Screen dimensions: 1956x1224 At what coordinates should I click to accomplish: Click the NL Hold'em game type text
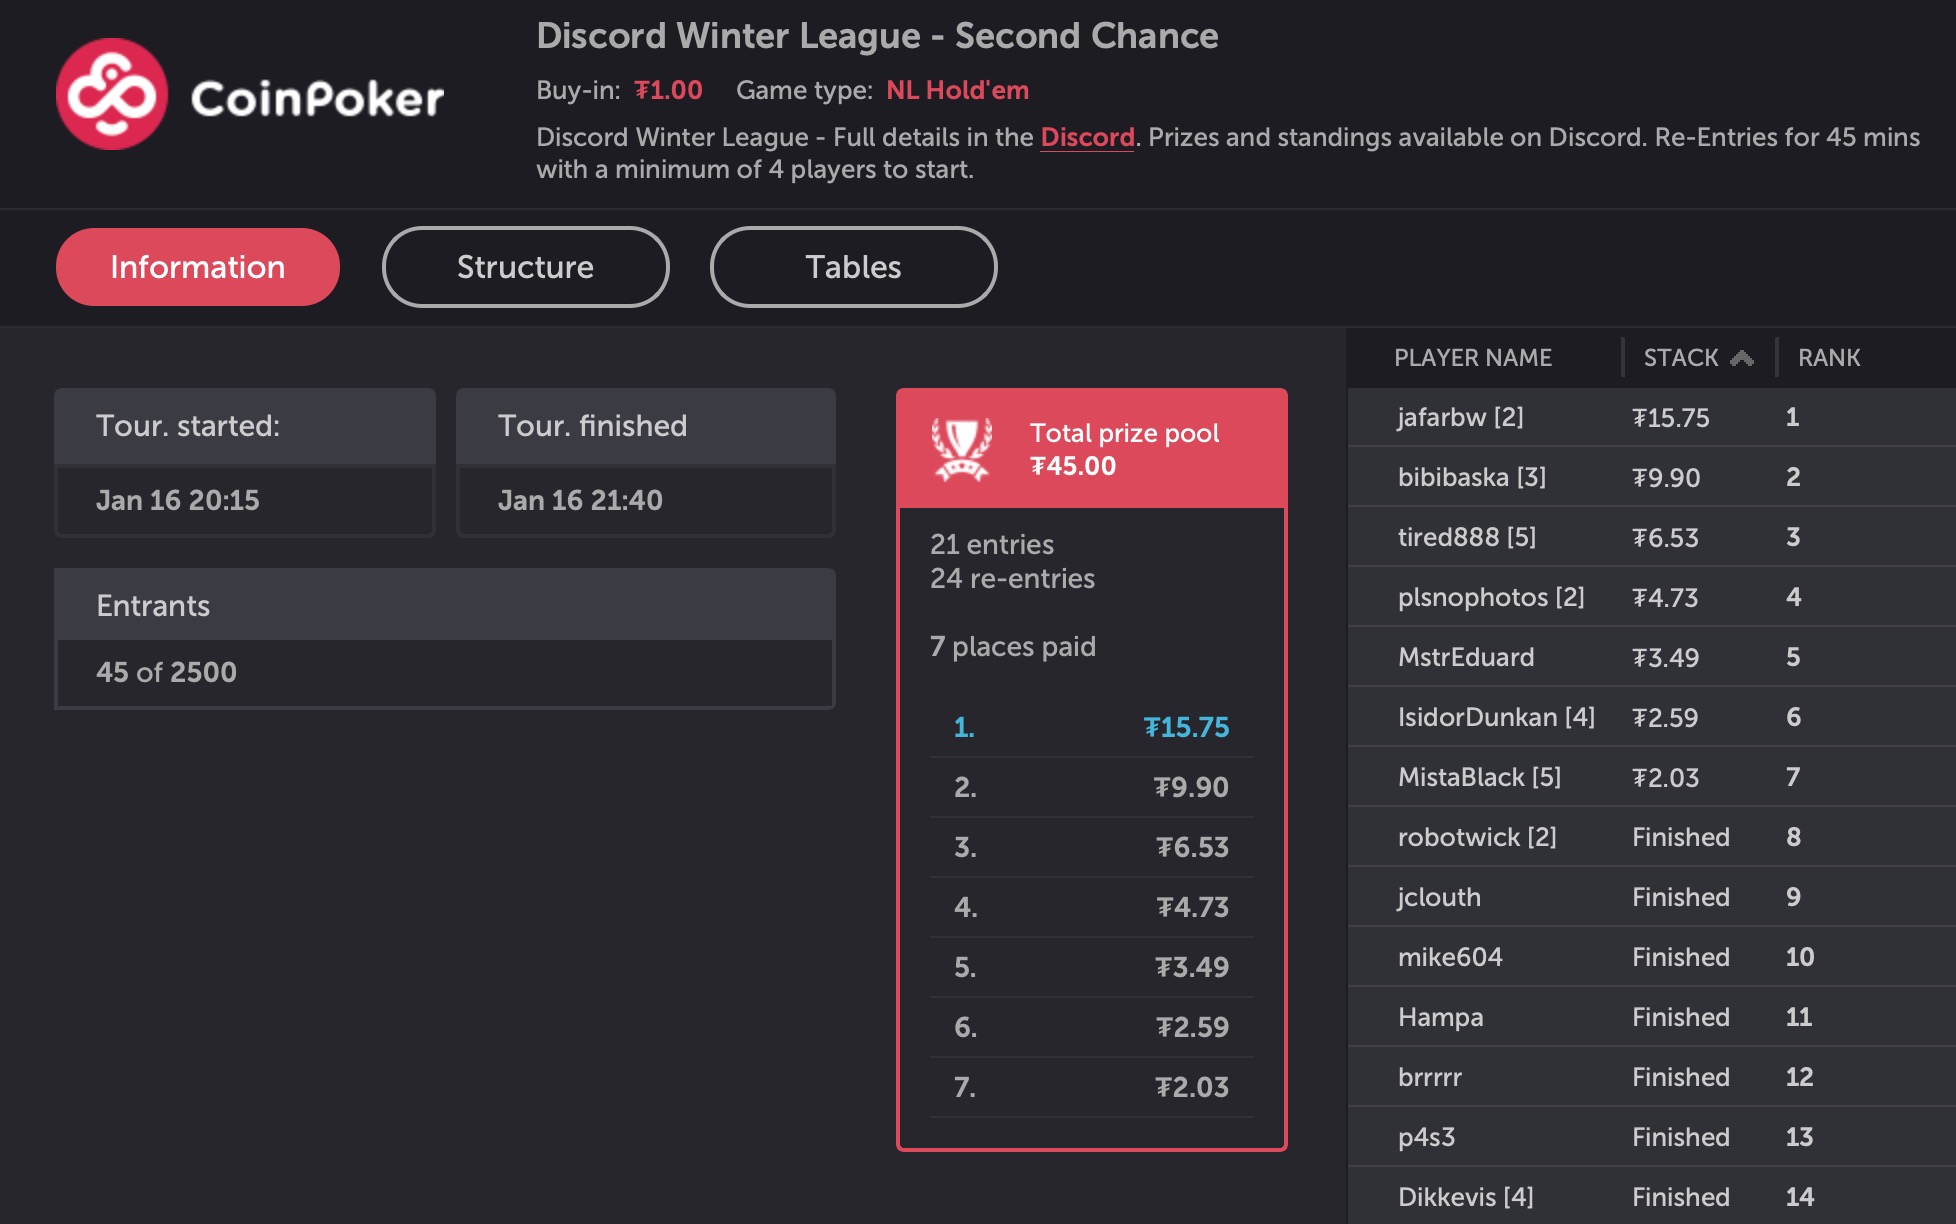pyautogui.click(x=957, y=90)
